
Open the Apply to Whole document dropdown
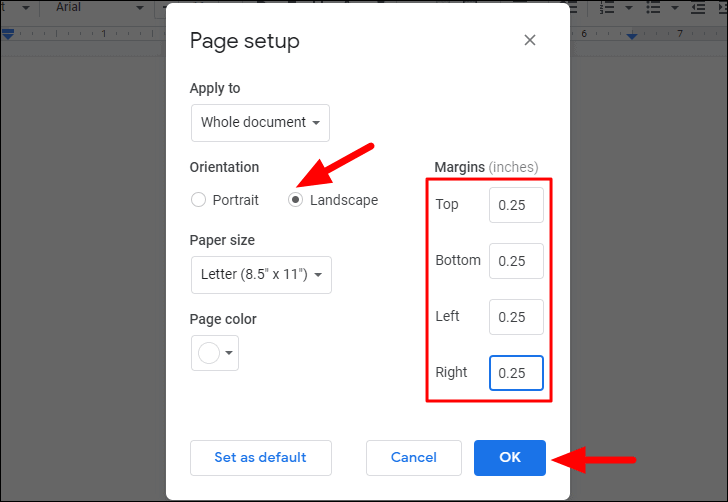coord(260,123)
